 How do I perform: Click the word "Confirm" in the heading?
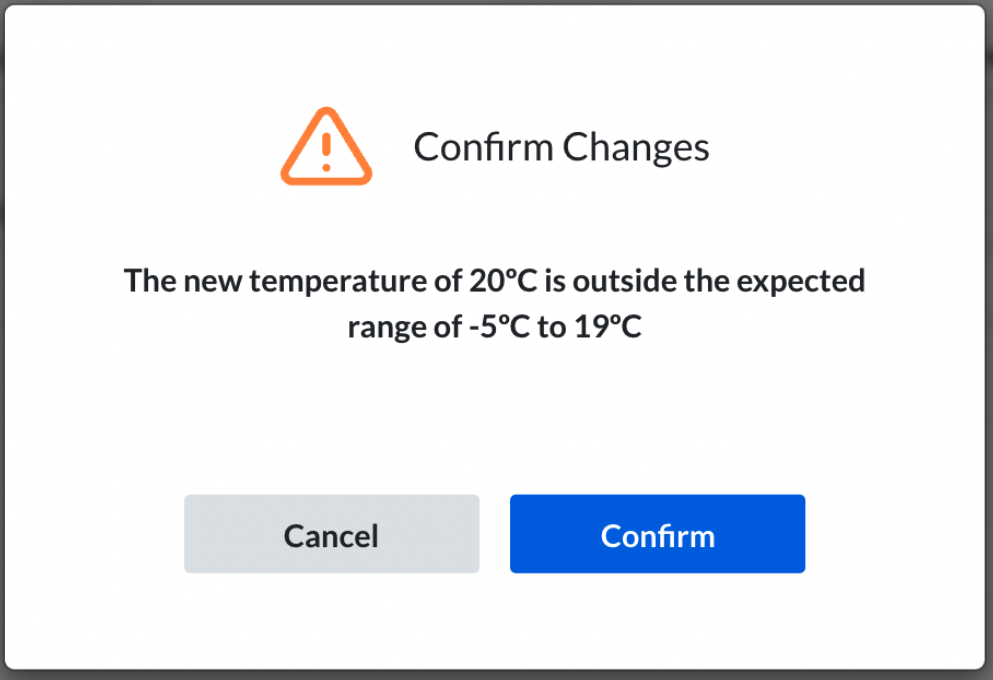tap(483, 147)
